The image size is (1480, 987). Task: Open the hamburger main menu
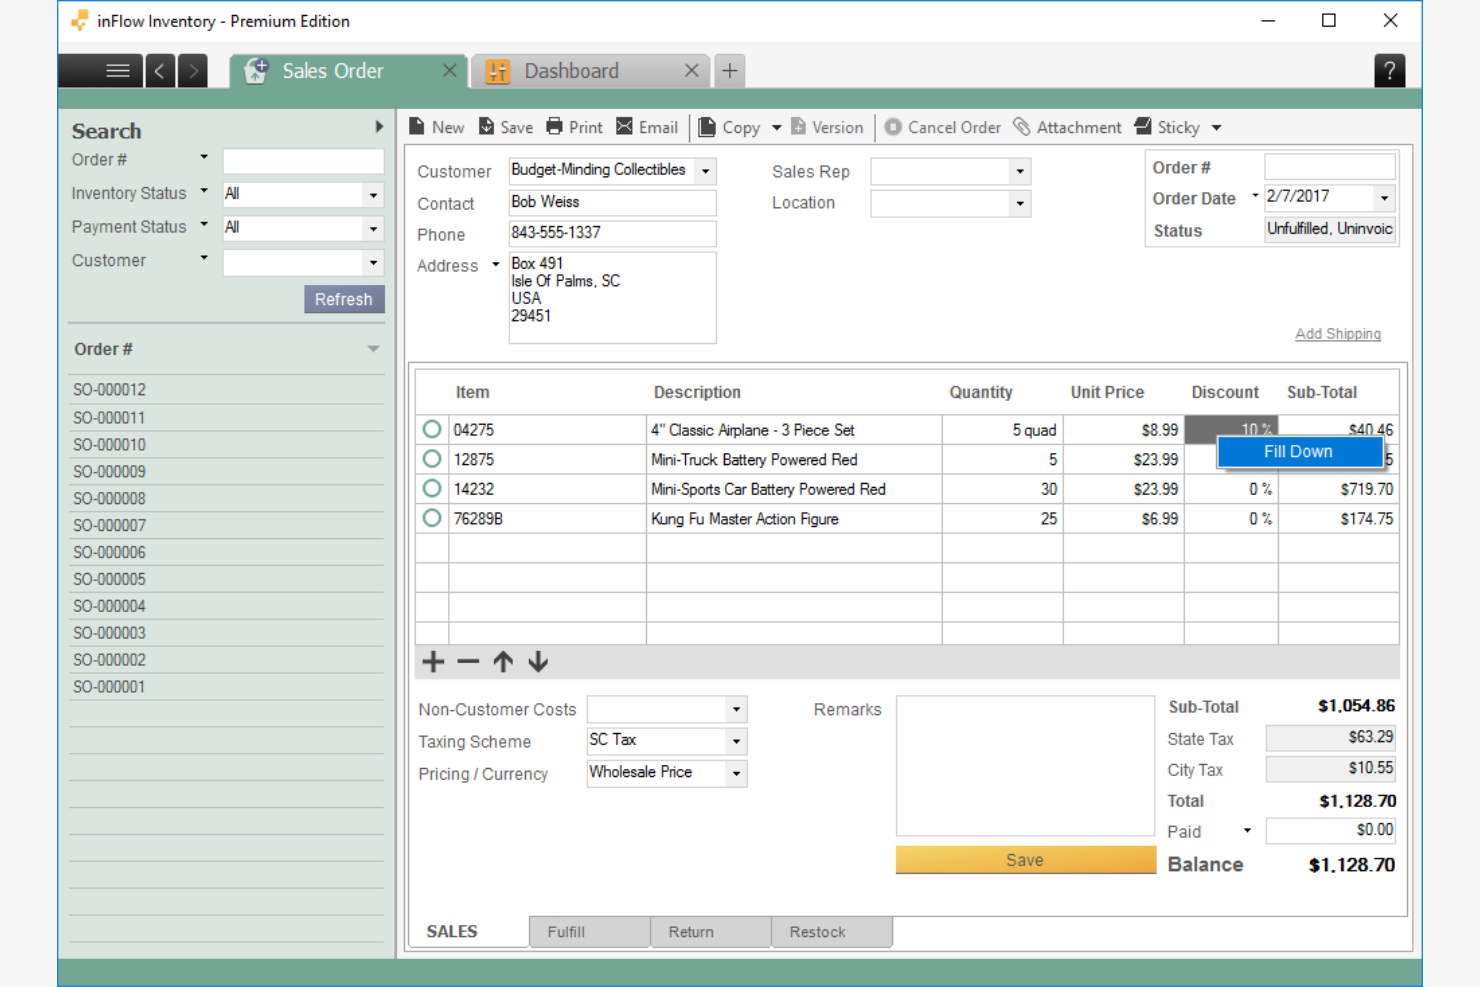point(117,71)
